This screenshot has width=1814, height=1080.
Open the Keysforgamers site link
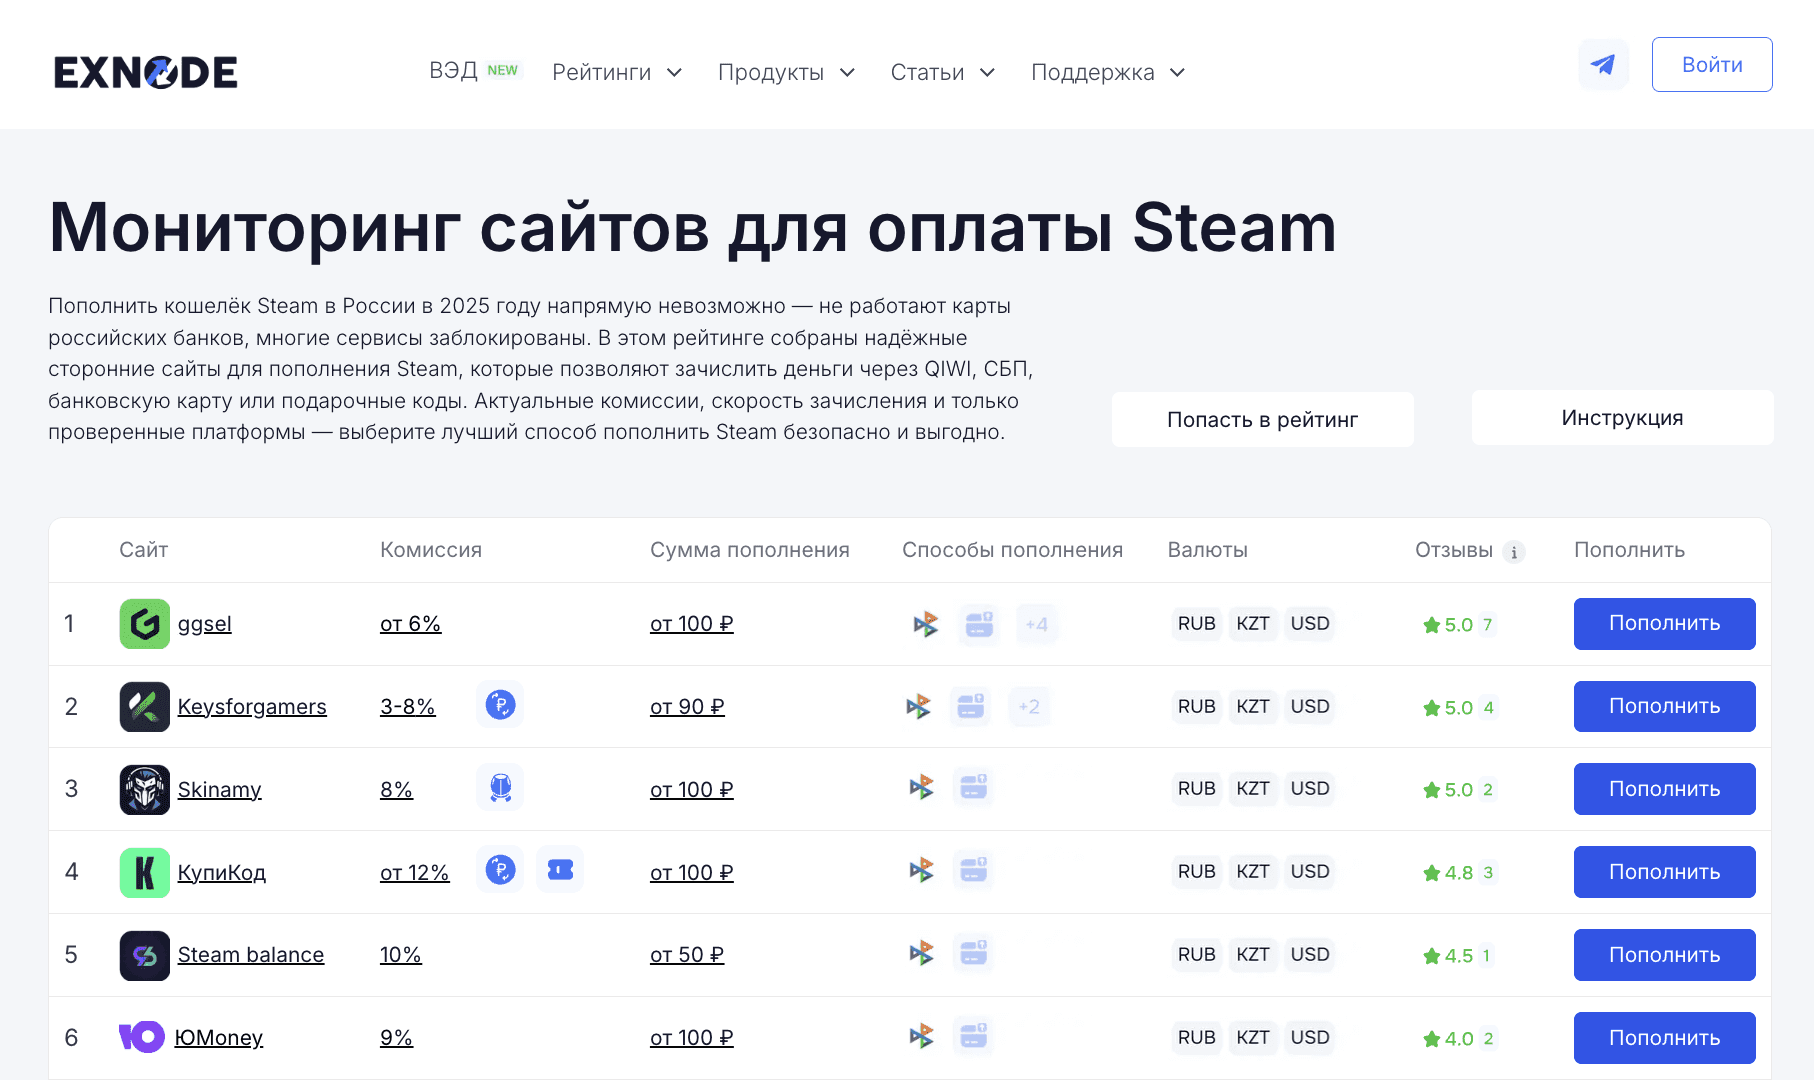coord(252,707)
